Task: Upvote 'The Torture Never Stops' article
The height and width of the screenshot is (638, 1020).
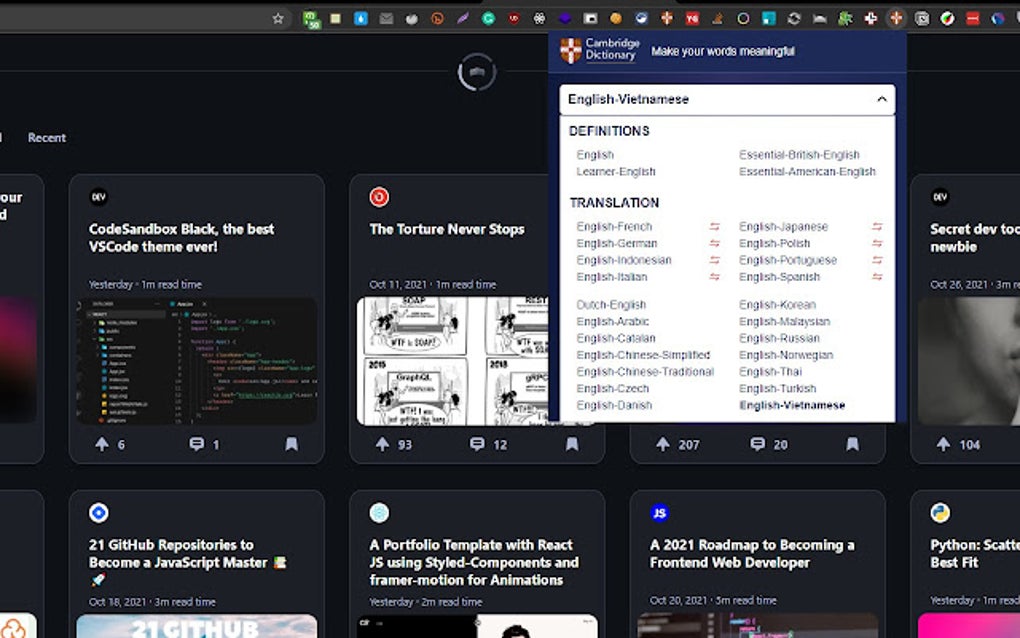Action: (382, 444)
